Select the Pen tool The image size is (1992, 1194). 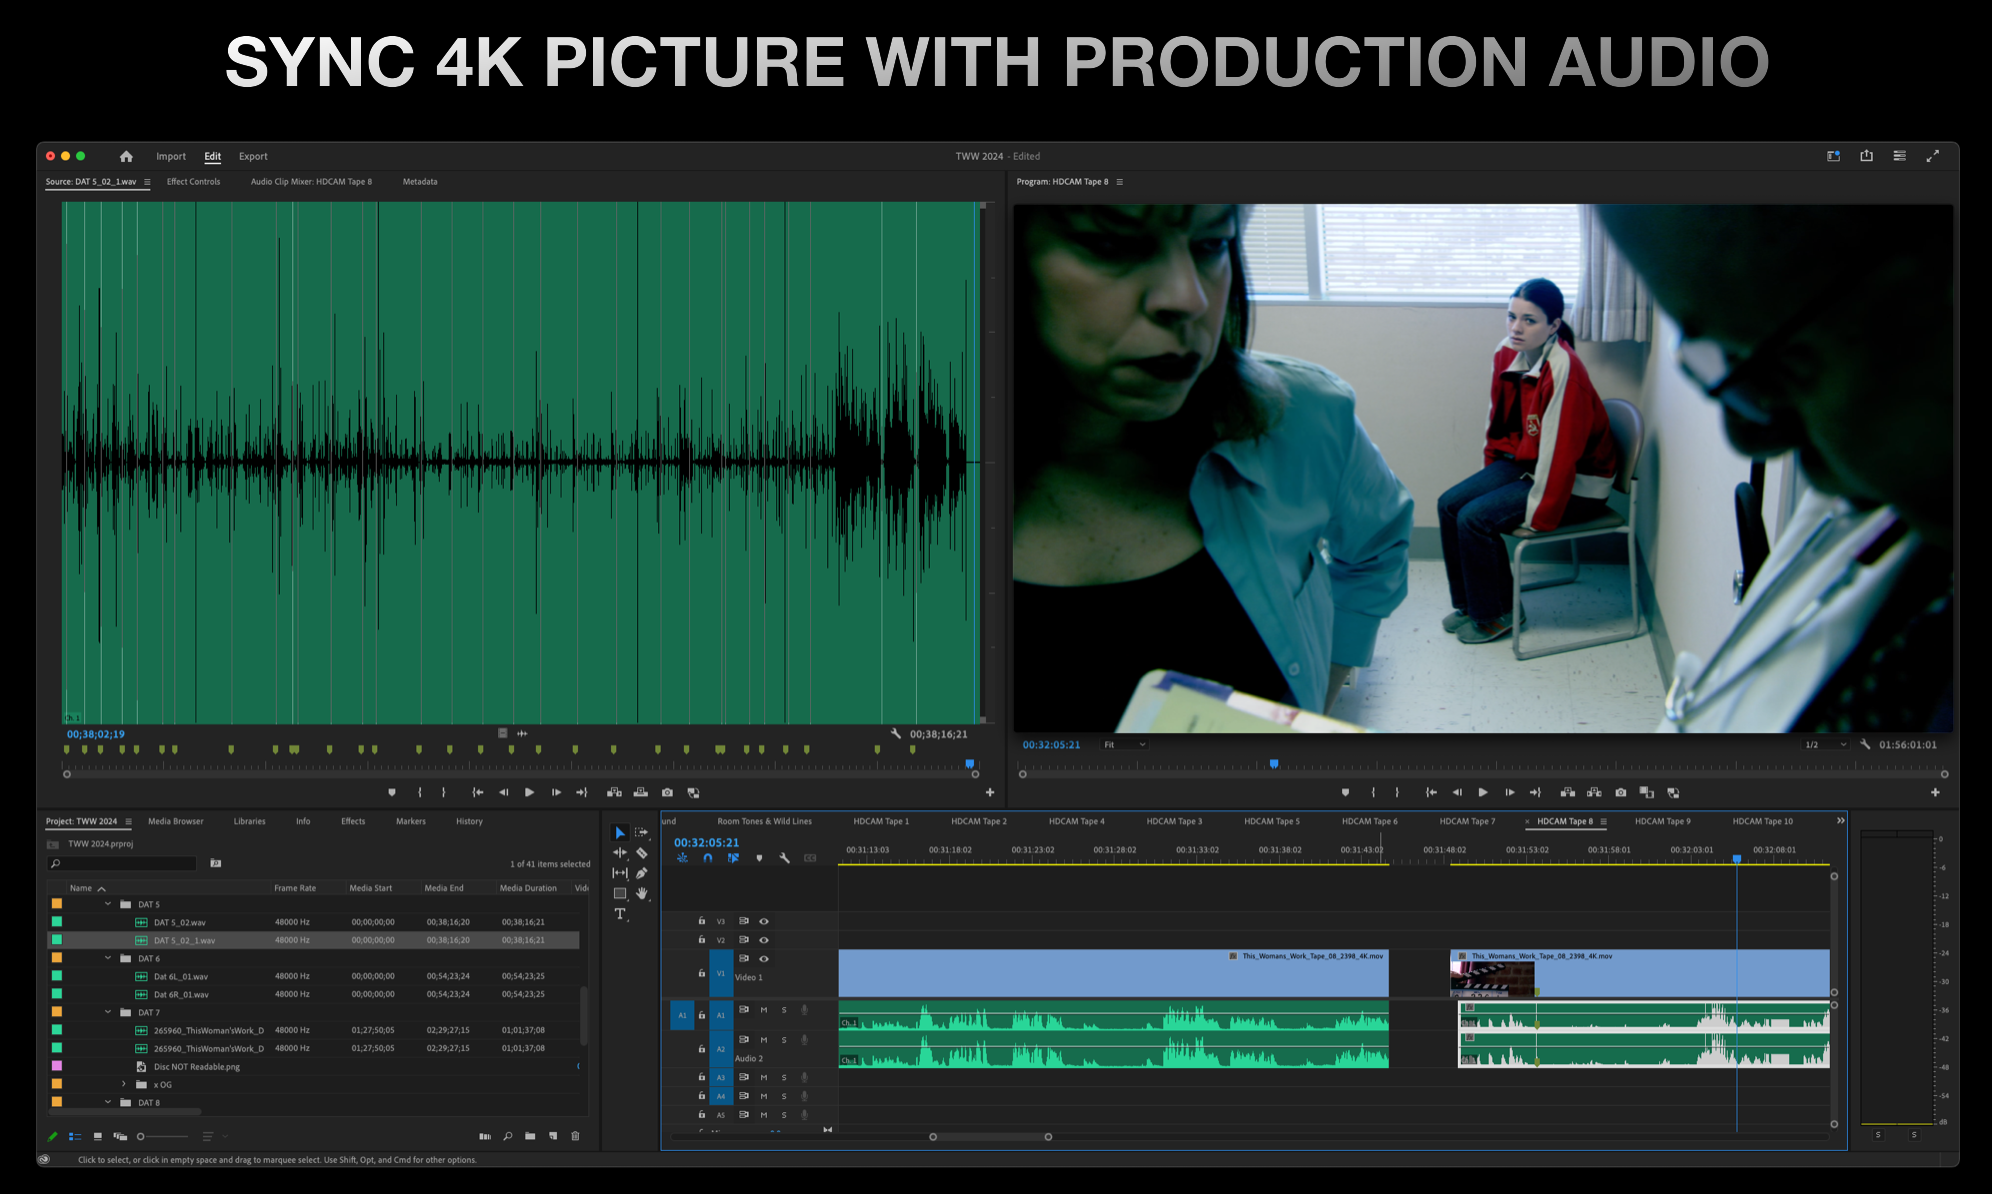tap(642, 873)
